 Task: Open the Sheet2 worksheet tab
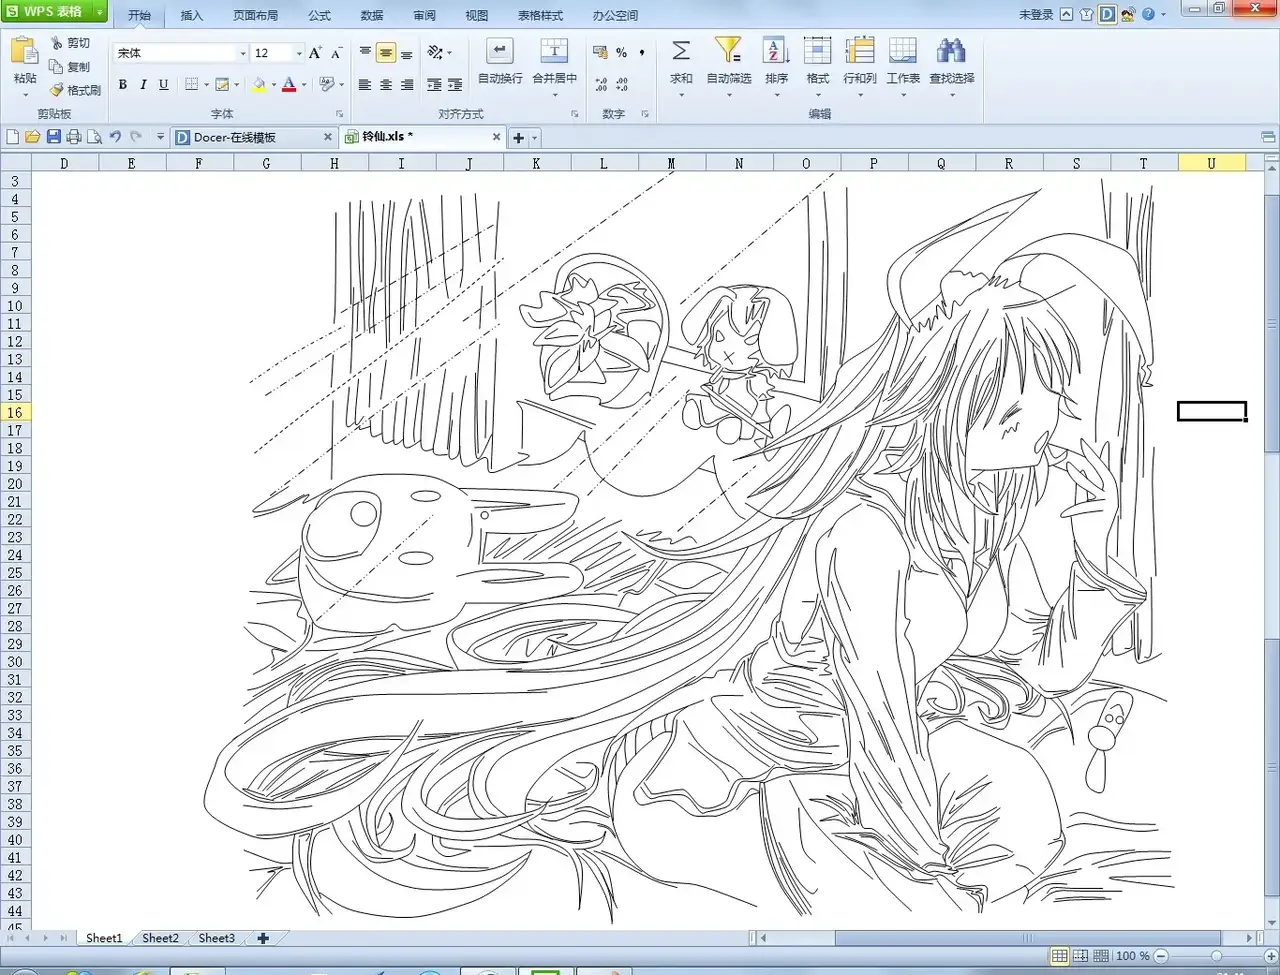(160, 938)
